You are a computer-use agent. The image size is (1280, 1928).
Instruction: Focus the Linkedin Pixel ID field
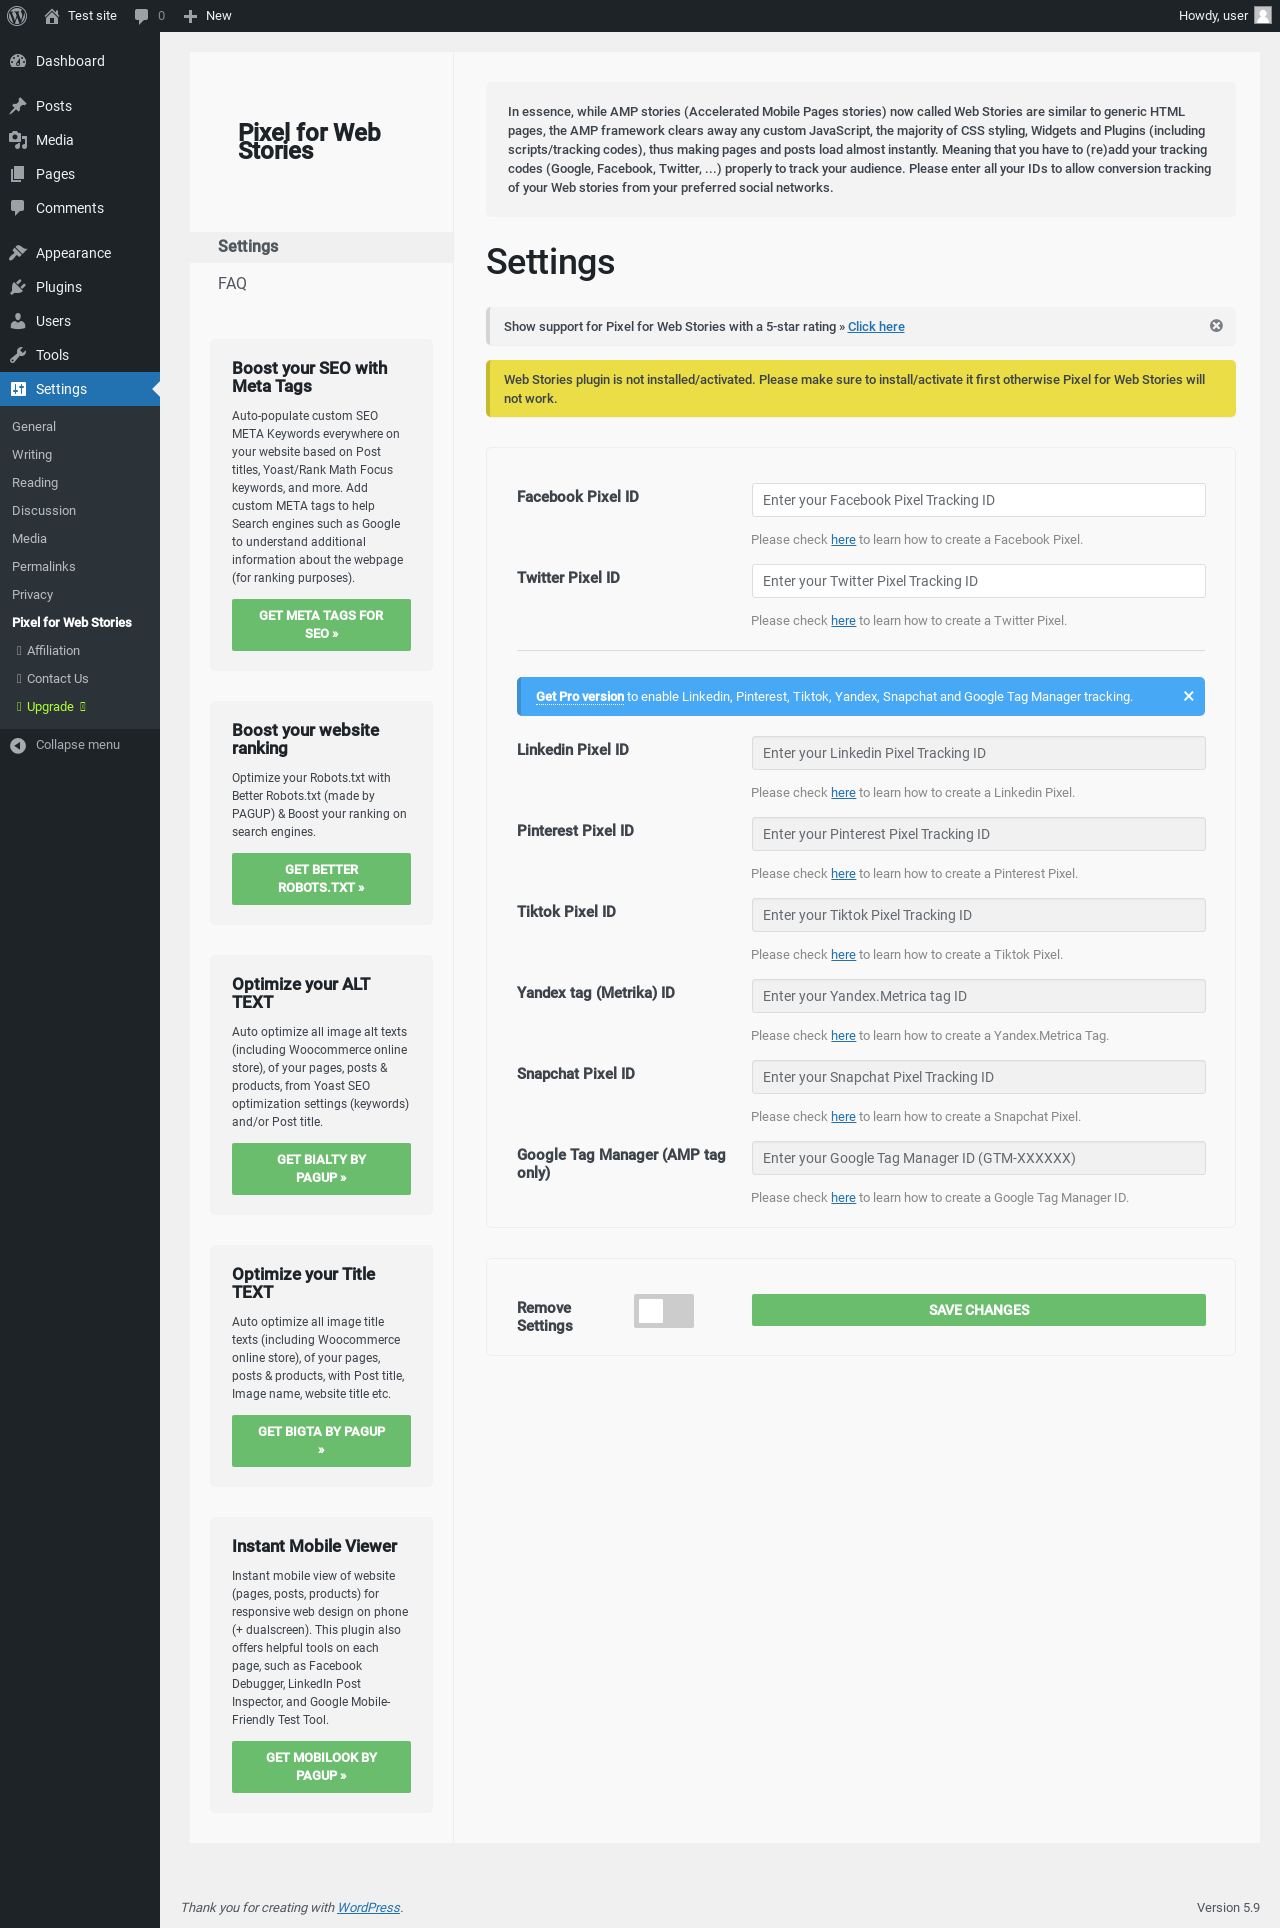tap(979, 753)
